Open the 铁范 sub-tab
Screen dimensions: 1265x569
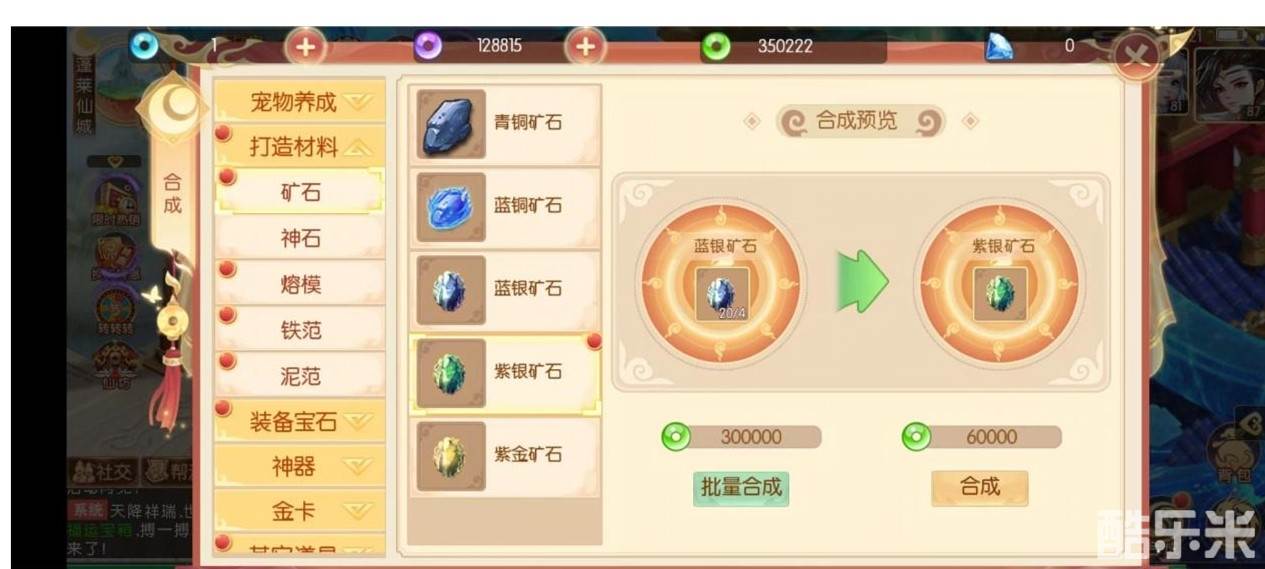300,330
